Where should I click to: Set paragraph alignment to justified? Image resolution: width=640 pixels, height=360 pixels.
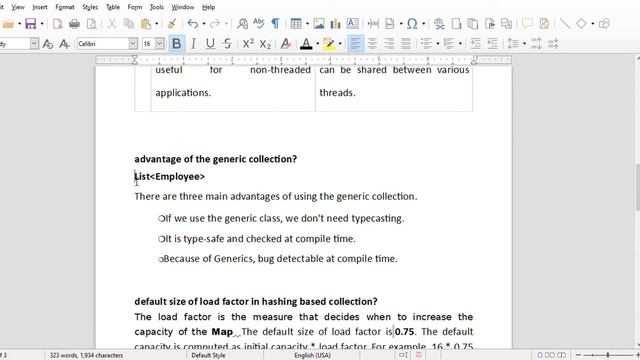(x=406, y=44)
